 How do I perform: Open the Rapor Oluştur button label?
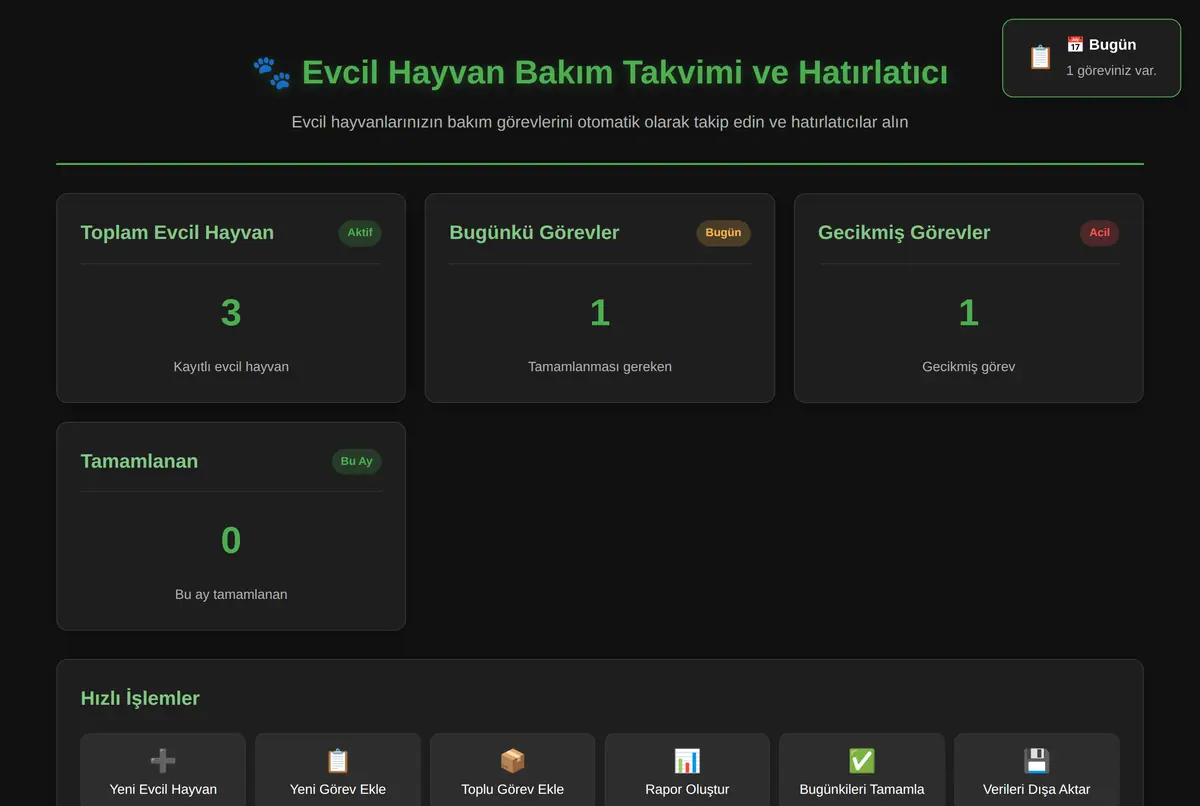pos(687,789)
